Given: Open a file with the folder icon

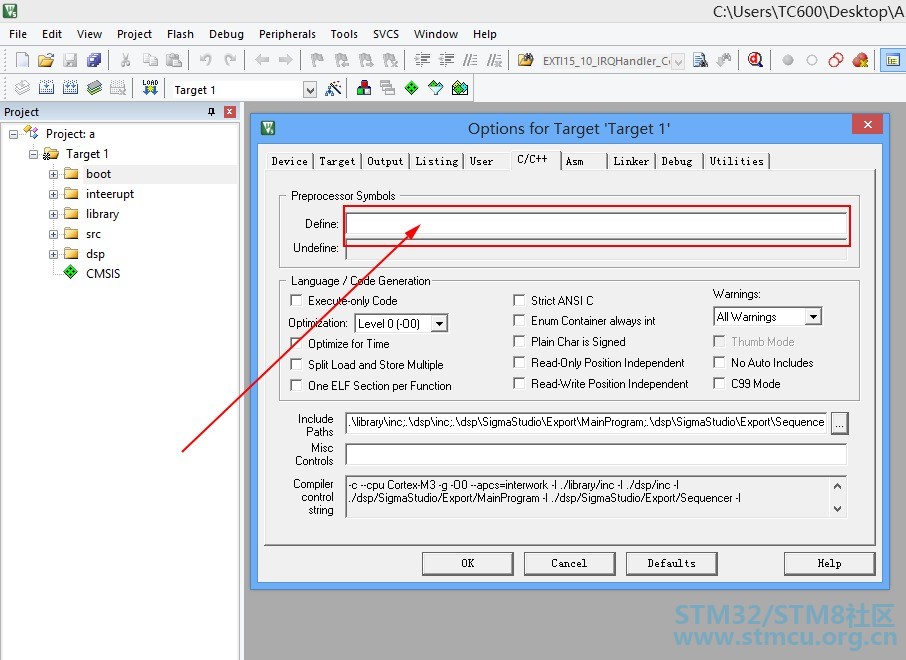Looking at the screenshot, I should 46,60.
